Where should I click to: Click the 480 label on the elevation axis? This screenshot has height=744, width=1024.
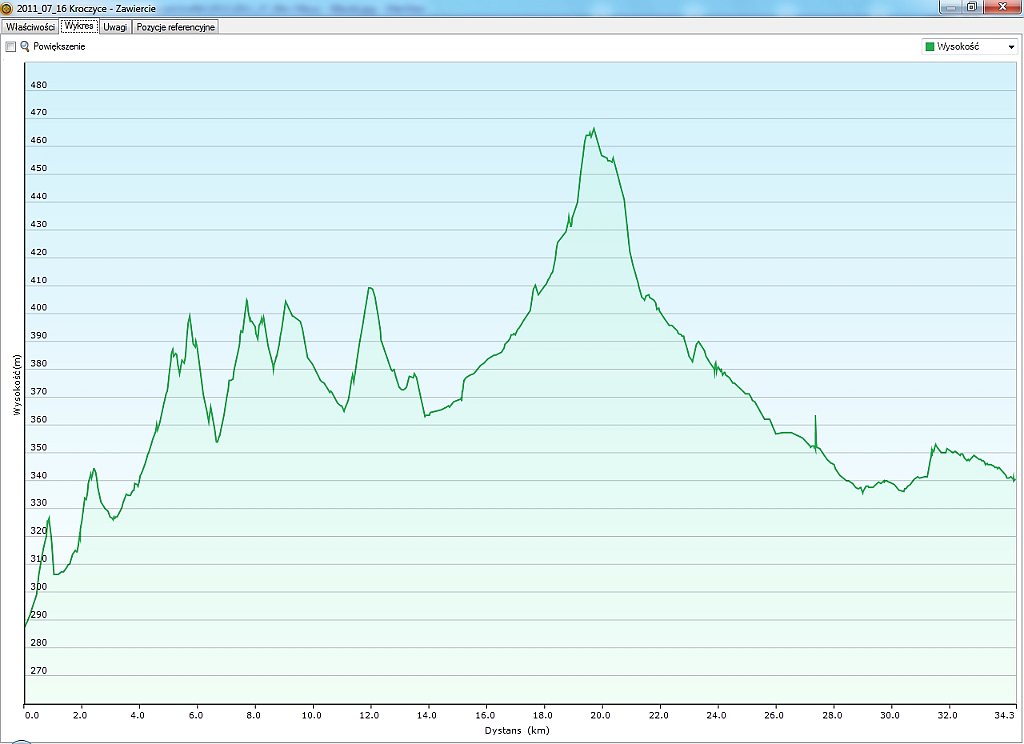coord(39,85)
